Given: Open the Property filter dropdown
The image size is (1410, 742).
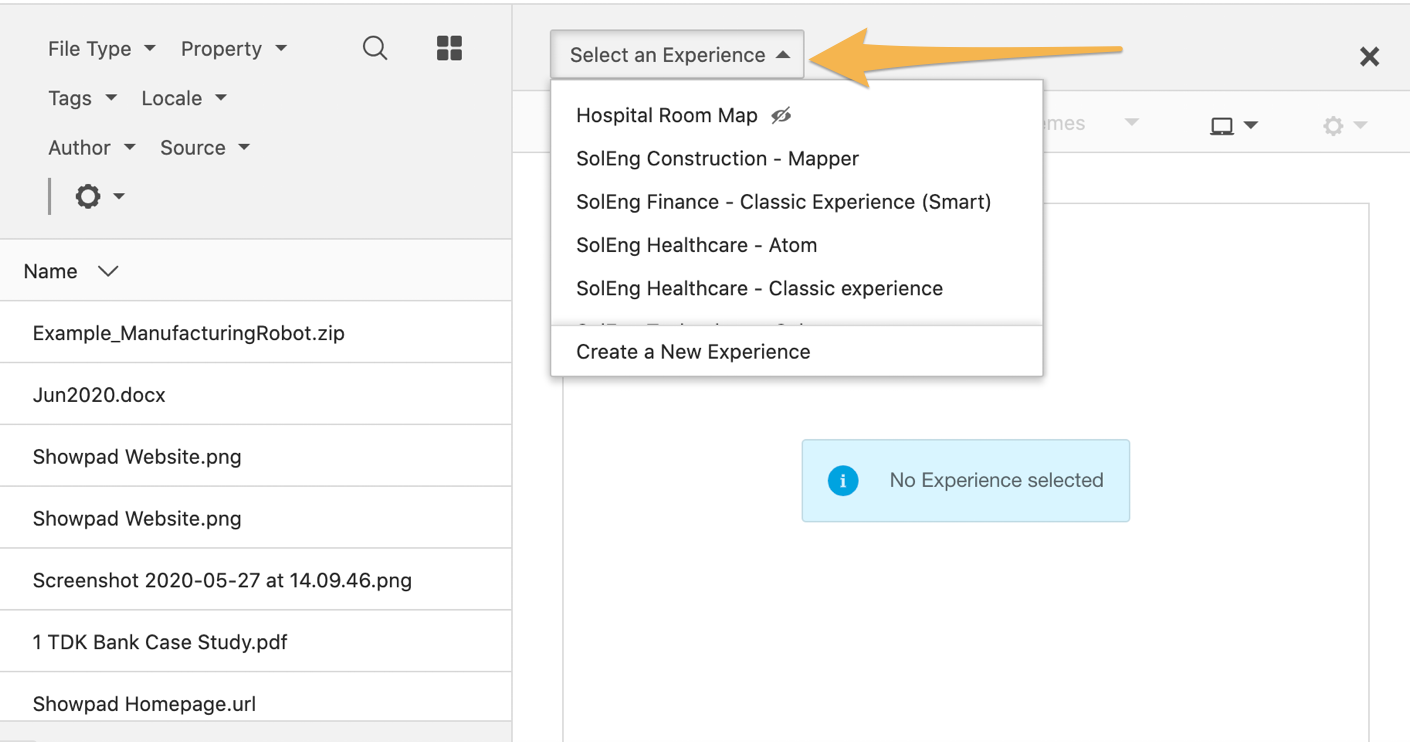Looking at the screenshot, I should coord(233,48).
